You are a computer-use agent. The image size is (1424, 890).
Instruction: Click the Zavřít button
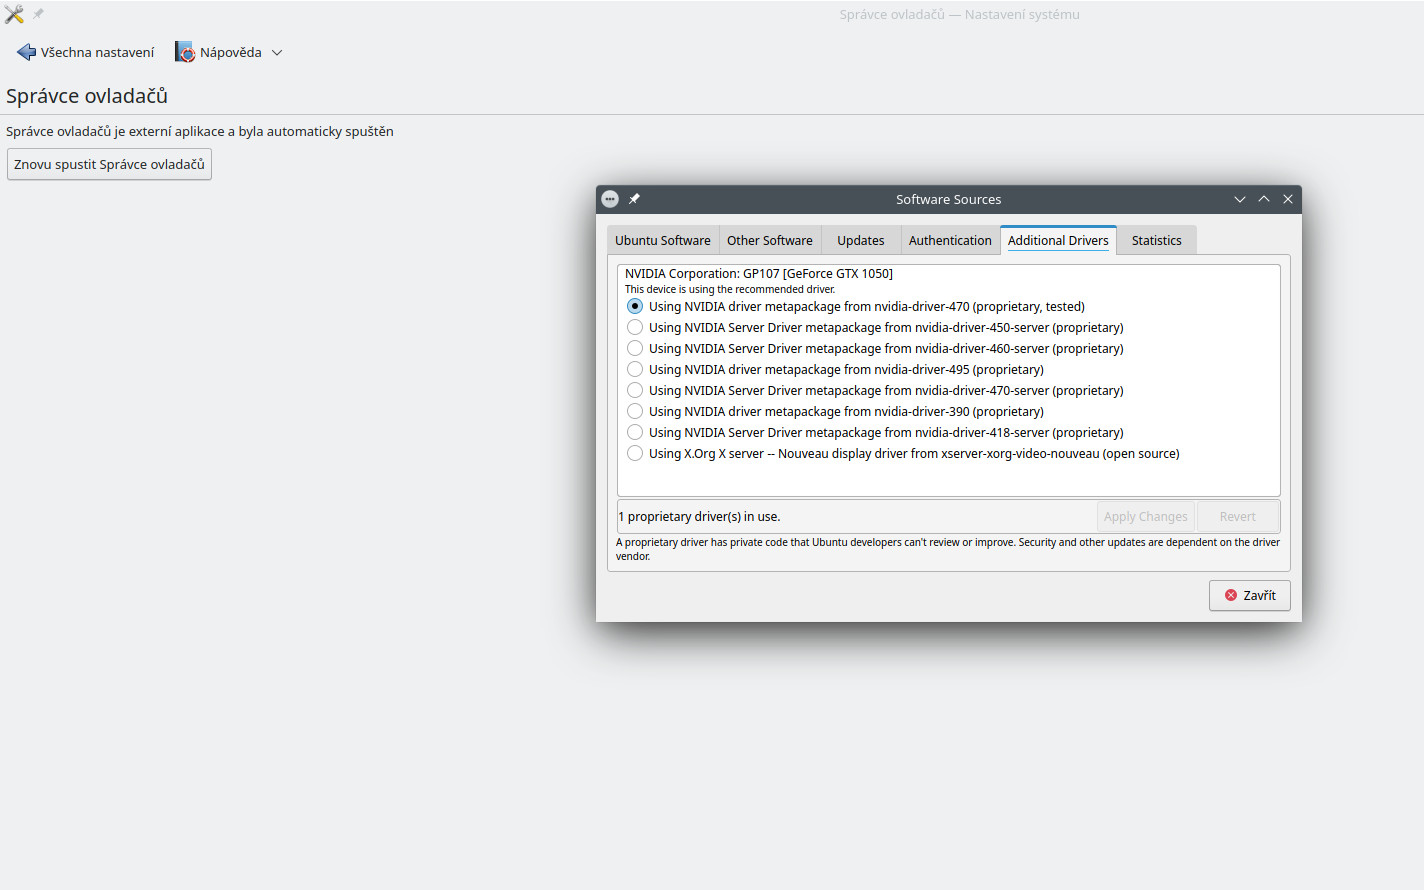[1250, 595]
